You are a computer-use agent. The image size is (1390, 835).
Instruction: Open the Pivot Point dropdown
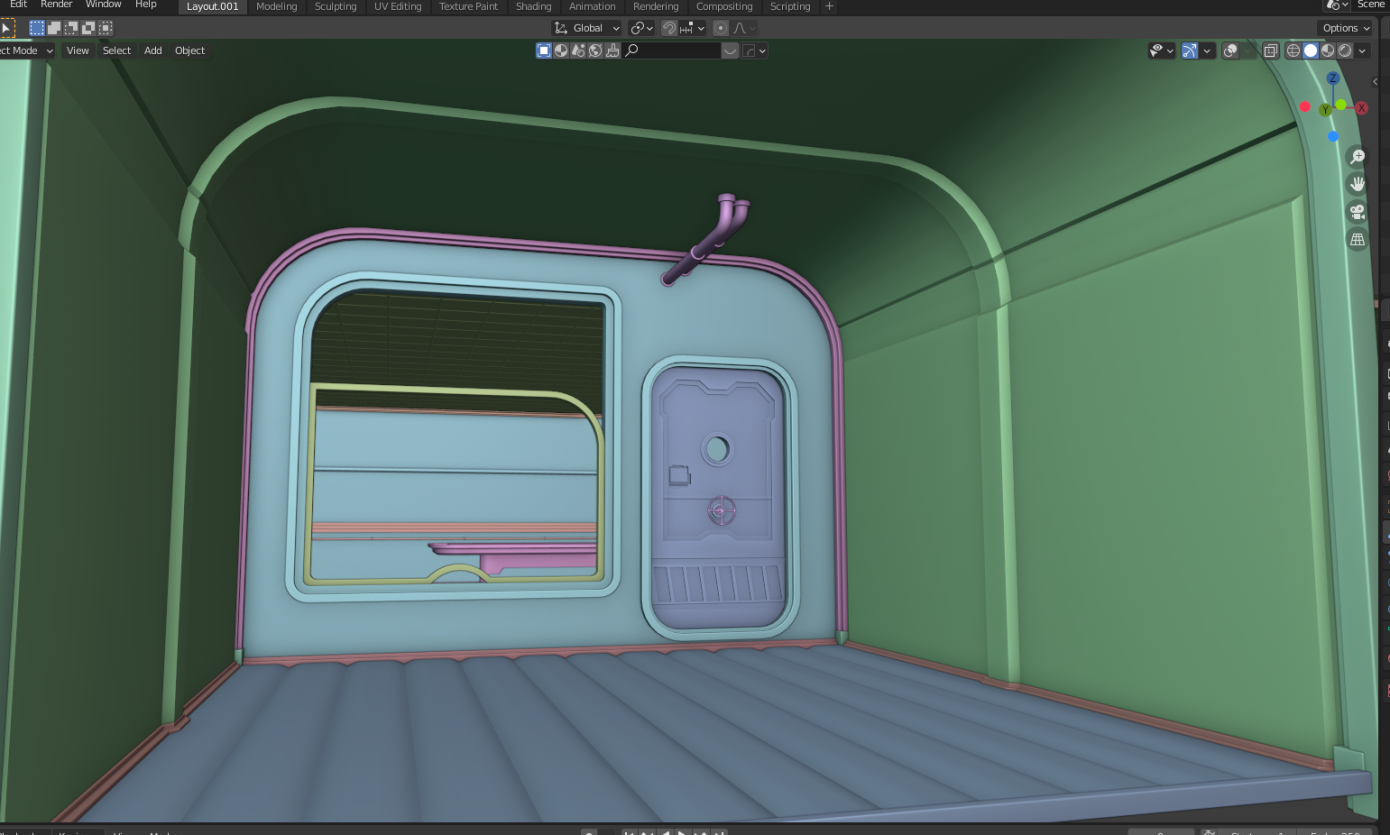(642, 28)
